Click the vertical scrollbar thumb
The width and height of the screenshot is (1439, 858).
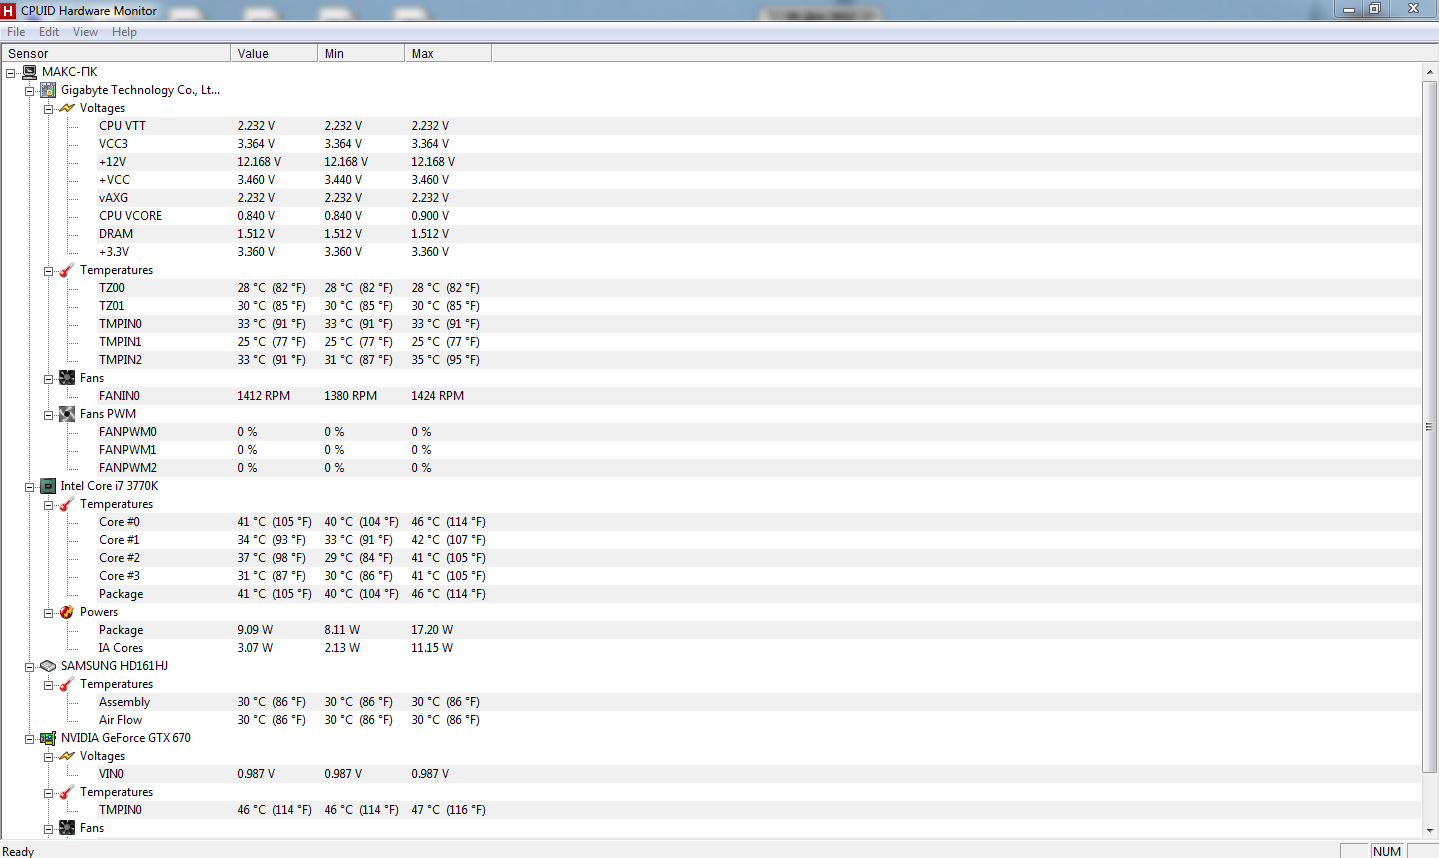tap(1430, 426)
